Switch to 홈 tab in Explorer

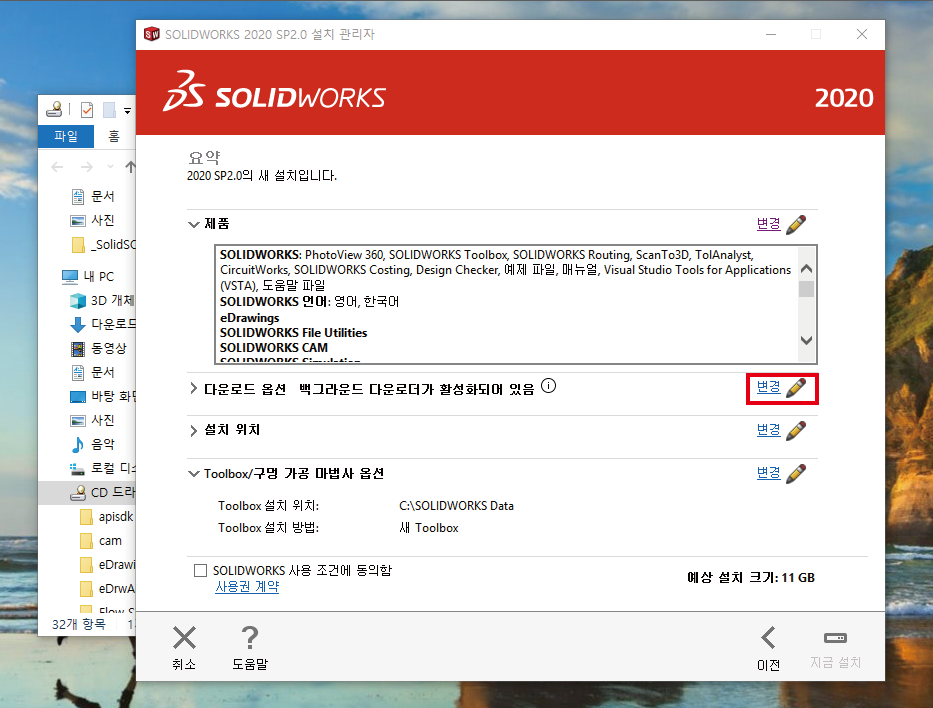click(x=114, y=136)
